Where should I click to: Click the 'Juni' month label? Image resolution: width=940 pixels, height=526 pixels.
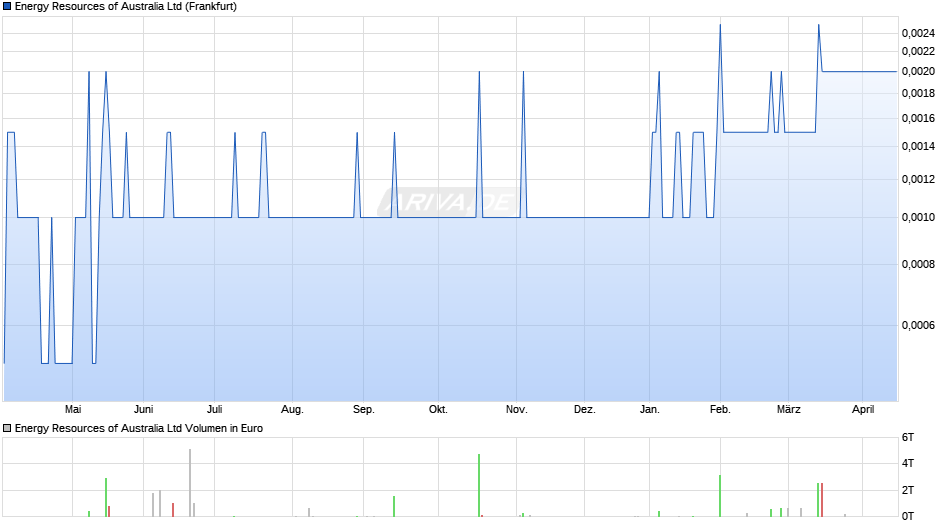[x=143, y=409]
